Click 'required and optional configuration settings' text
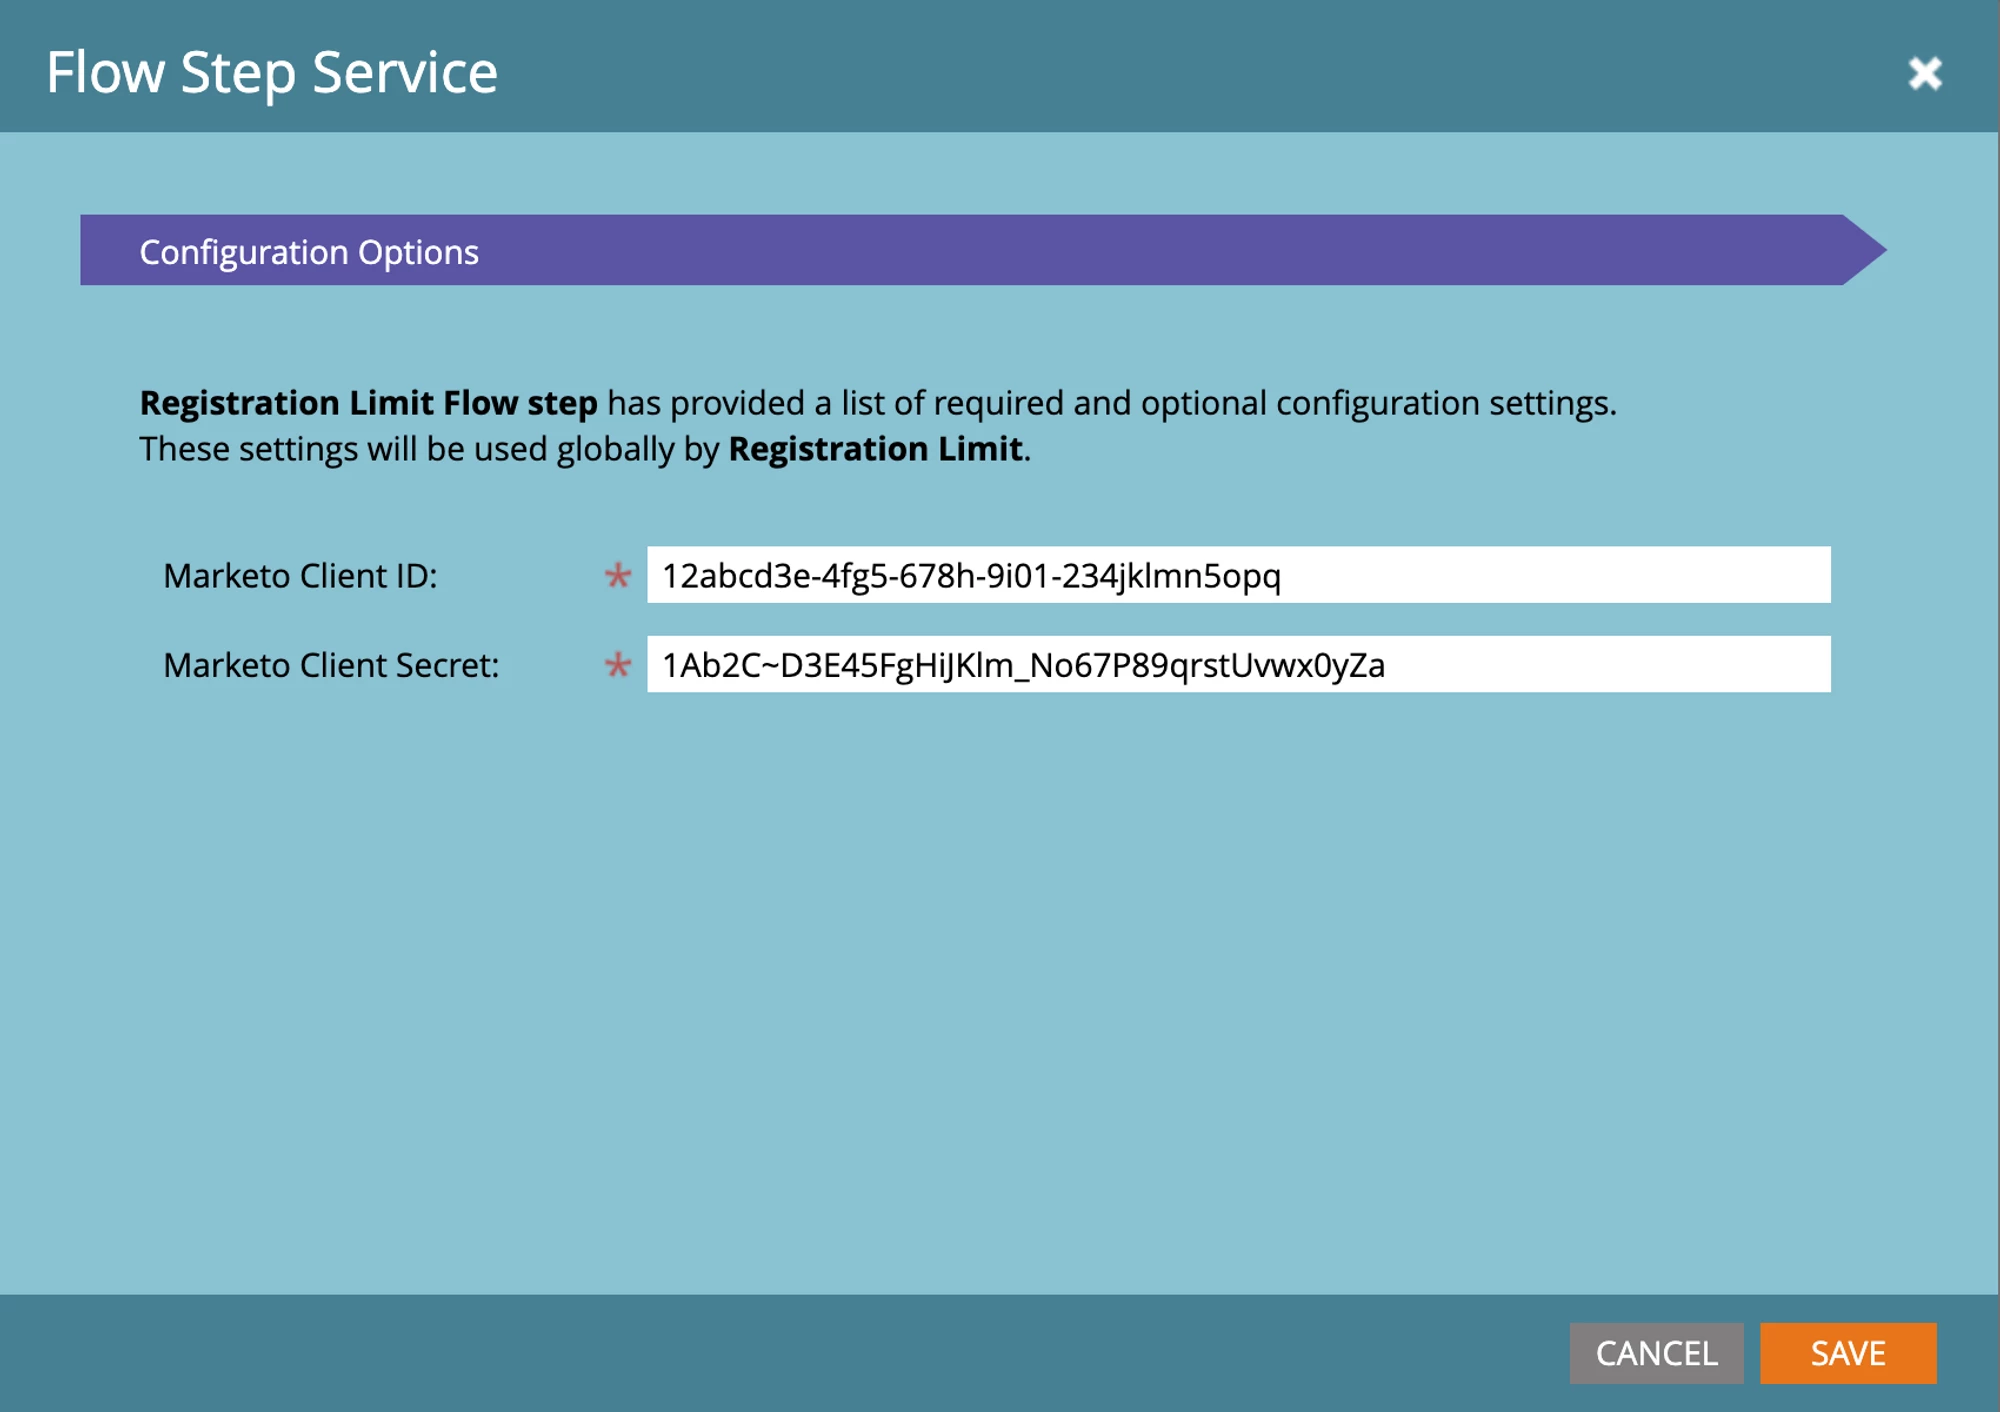Image resolution: width=2000 pixels, height=1412 pixels. (1272, 403)
